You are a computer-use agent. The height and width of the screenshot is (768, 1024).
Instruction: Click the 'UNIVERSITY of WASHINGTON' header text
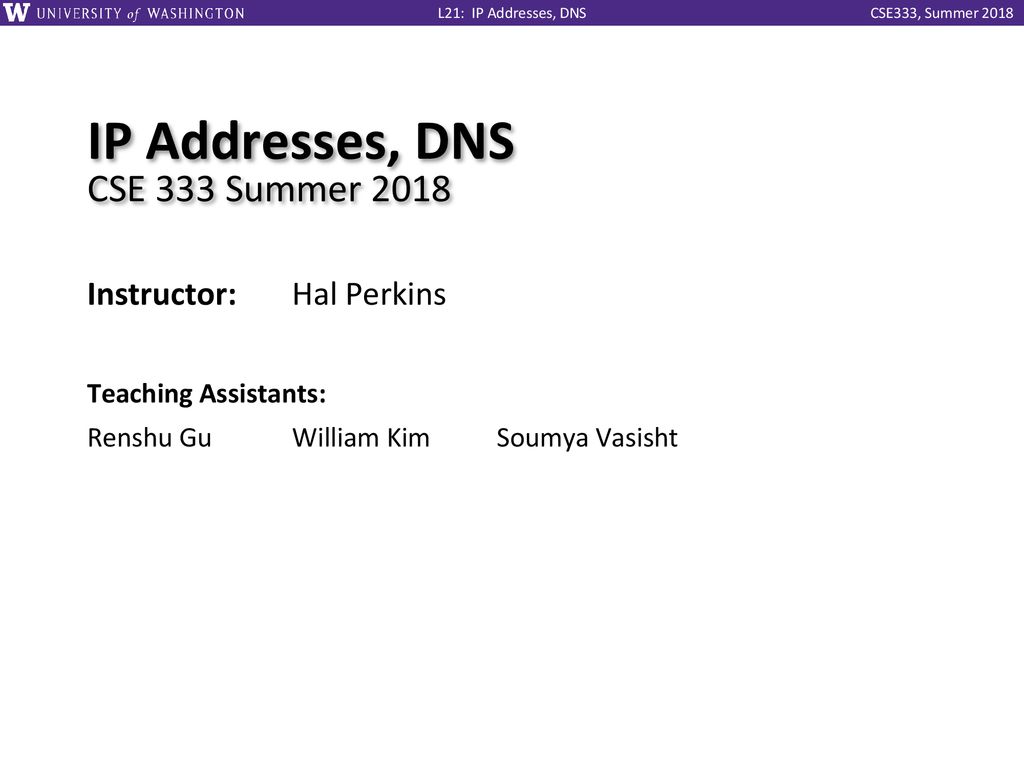140,13
